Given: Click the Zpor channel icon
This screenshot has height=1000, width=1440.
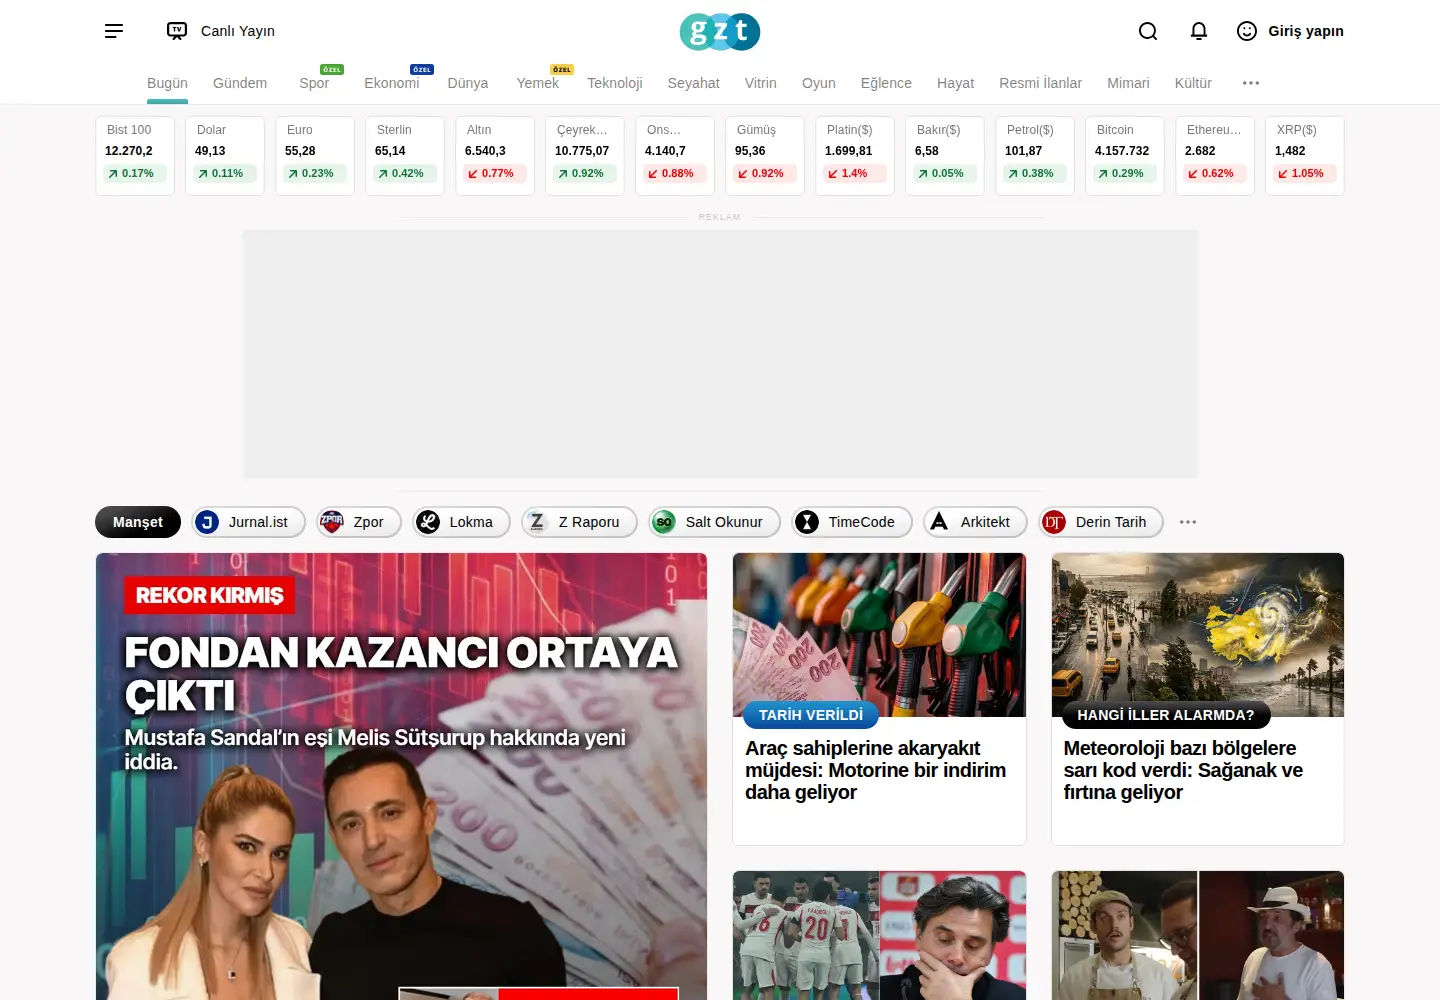Looking at the screenshot, I should [331, 522].
